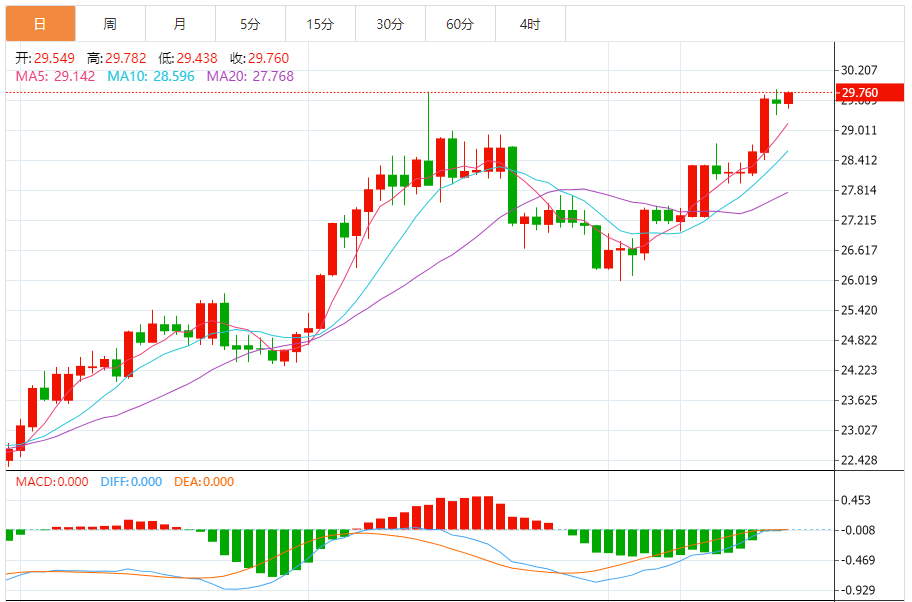The image size is (912, 602).
Task: Click the MACD value label
Action: coord(52,482)
